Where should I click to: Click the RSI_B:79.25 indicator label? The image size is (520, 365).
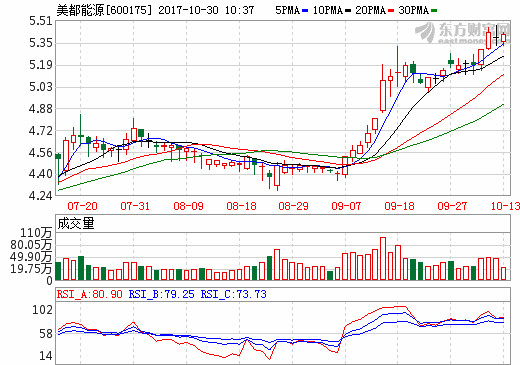tap(161, 294)
